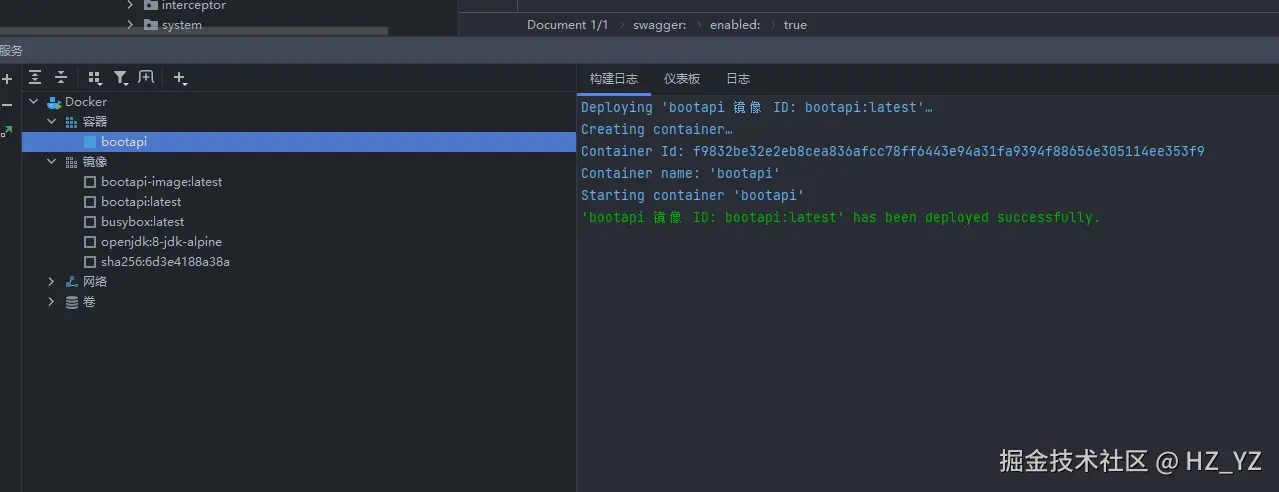
Task: Click enabled: in the breadcrumb
Action: pyautogui.click(x=735, y=25)
